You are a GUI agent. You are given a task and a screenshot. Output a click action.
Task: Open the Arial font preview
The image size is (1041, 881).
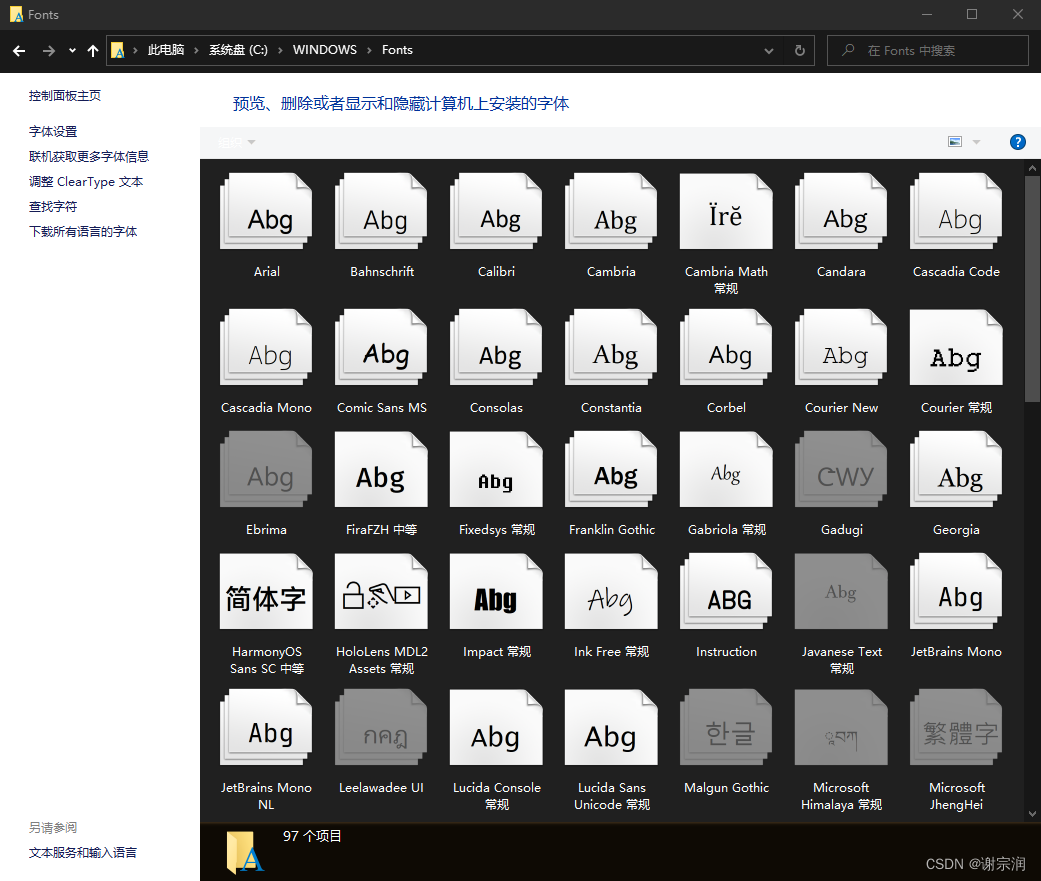click(x=266, y=211)
